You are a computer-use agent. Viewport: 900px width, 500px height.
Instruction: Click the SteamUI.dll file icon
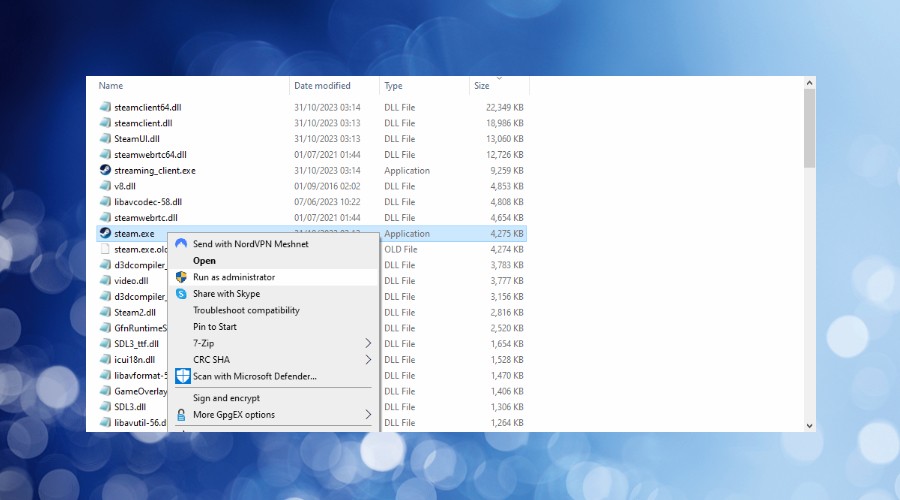pyautogui.click(x=105, y=139)
